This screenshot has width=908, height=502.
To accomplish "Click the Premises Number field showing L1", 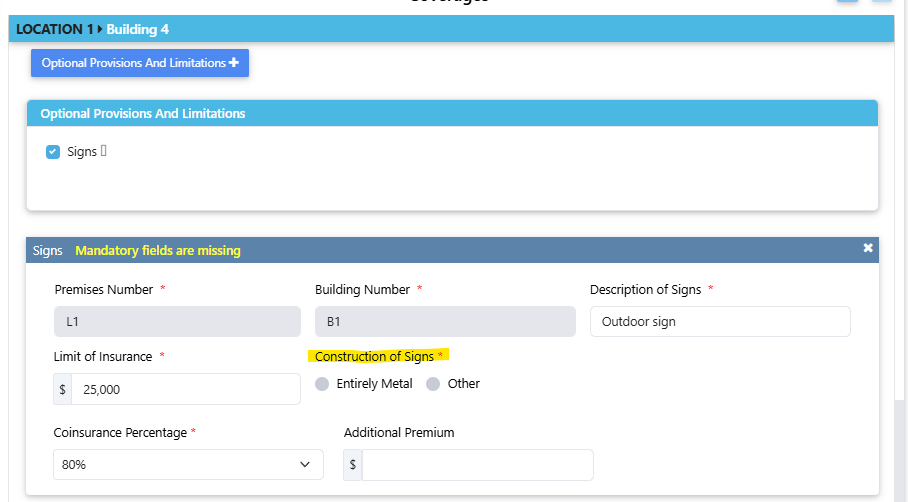I will (x=177, y=322).
